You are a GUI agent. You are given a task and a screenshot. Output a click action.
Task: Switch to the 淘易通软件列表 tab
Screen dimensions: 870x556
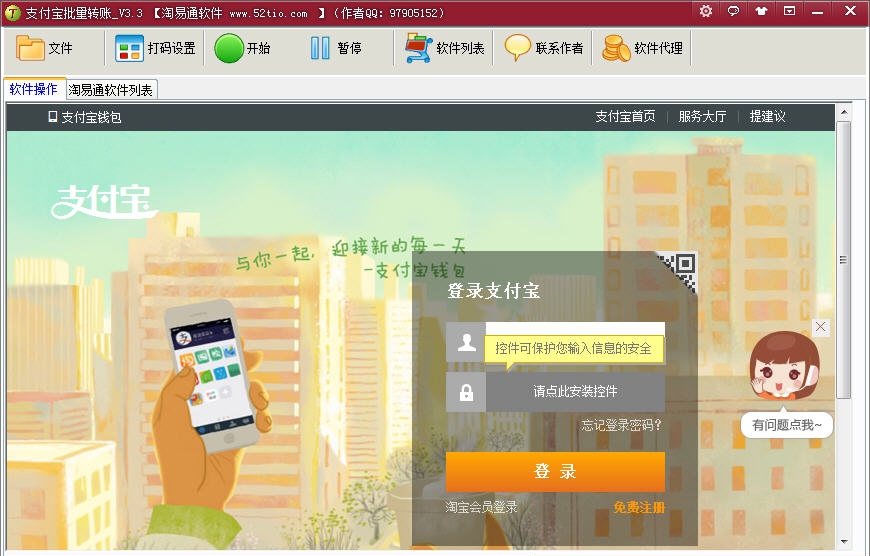(x=110, y=90)
